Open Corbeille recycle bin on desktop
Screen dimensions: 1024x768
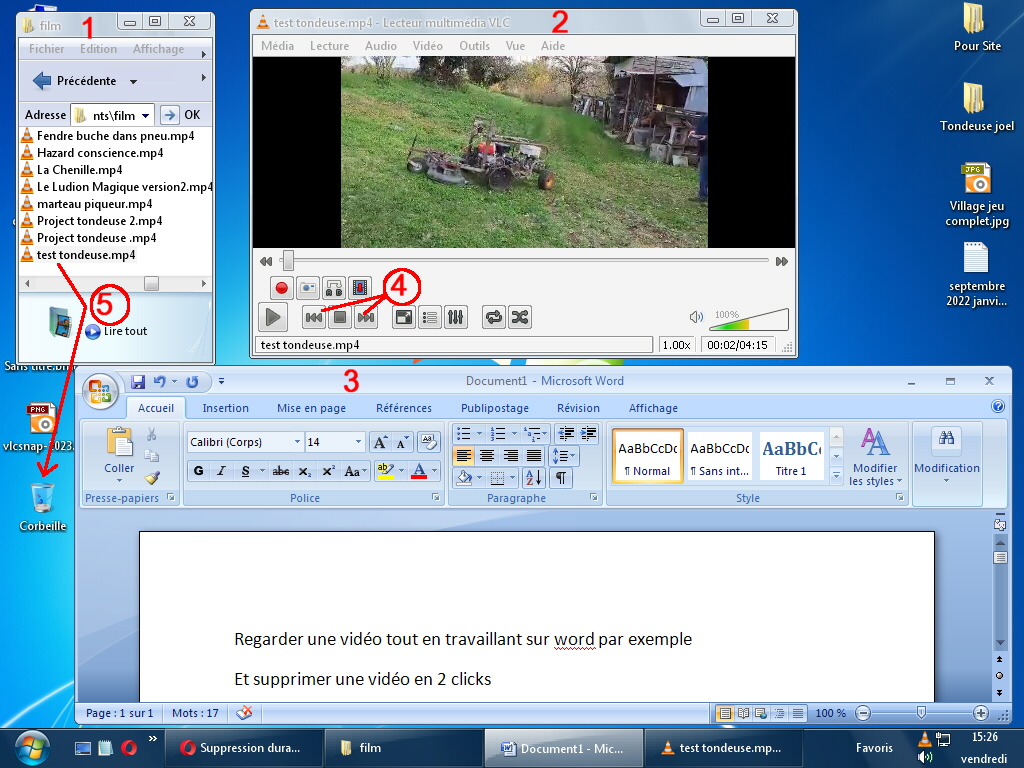pos(42,507)
